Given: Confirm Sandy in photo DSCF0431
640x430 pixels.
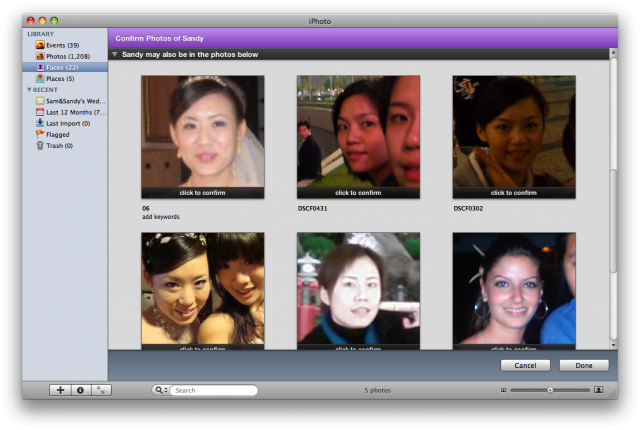Looking at the screenshot, I should [358, 193].
